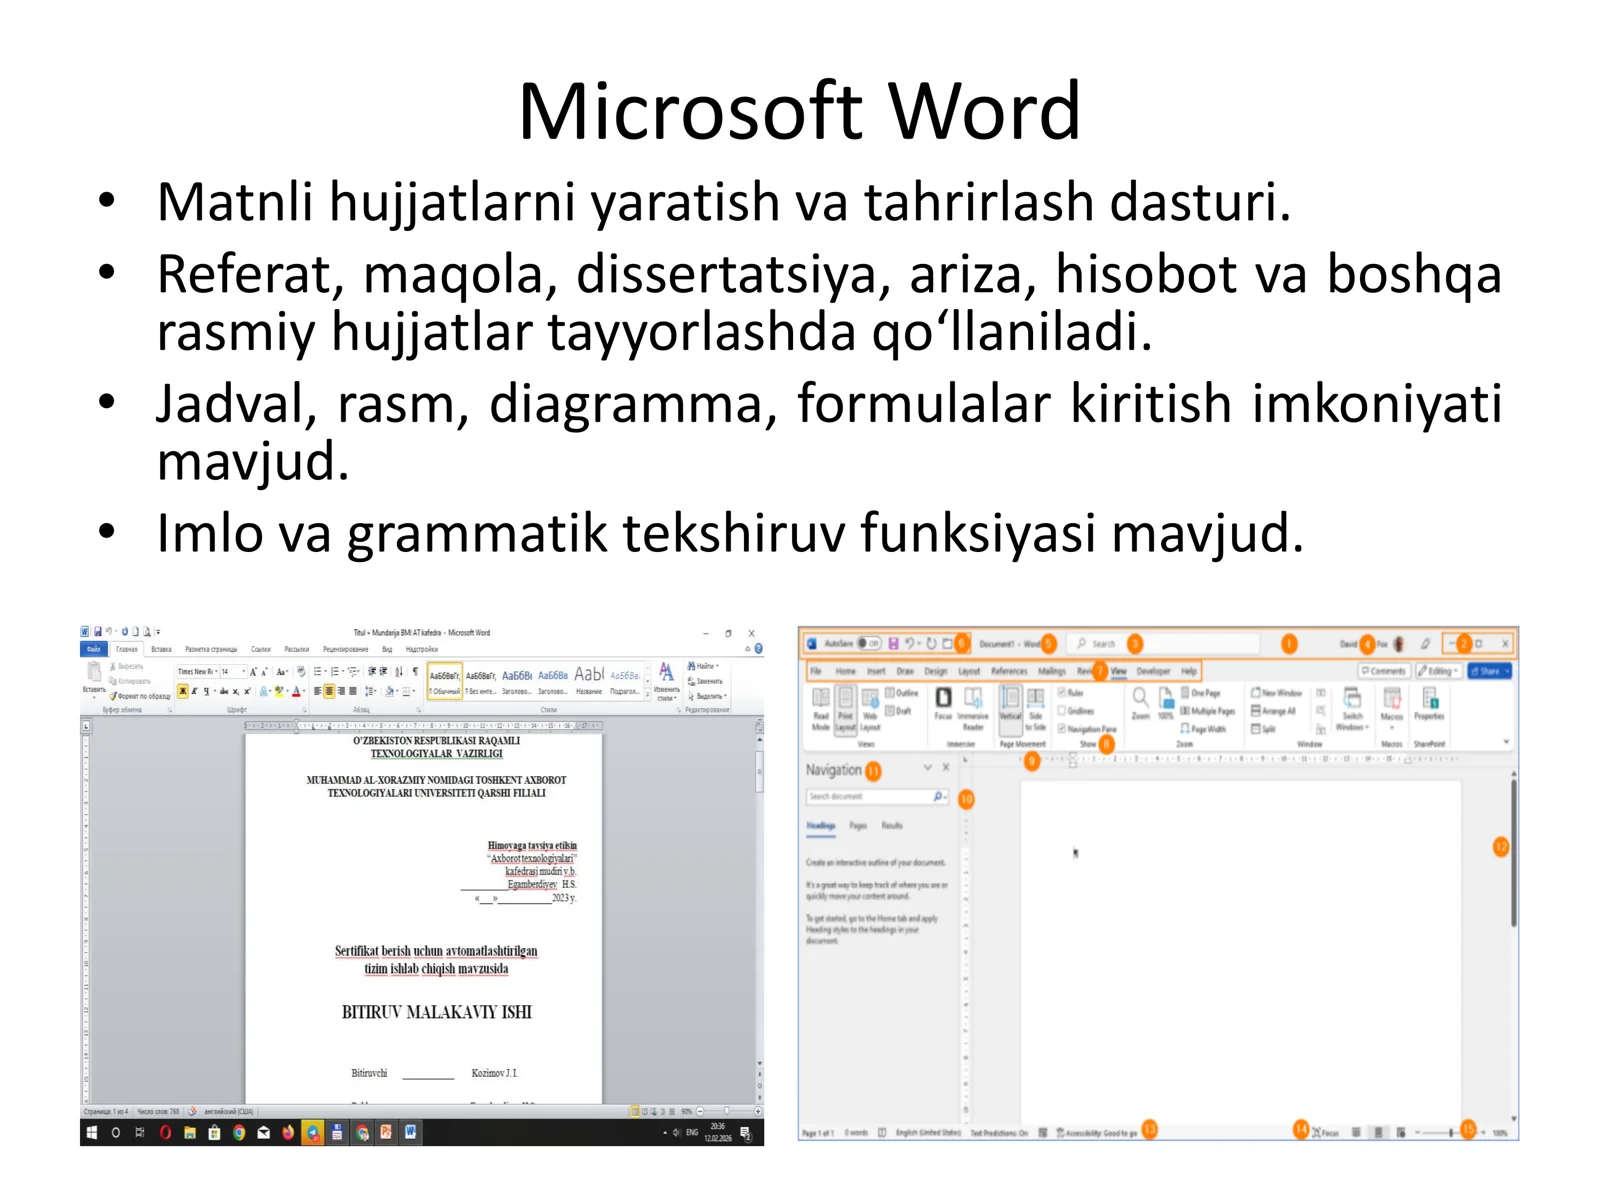The height and width of the screenshot is (1200, 1600).
Task: Click Read Mode in the right Word window
Action: (820, 709)
